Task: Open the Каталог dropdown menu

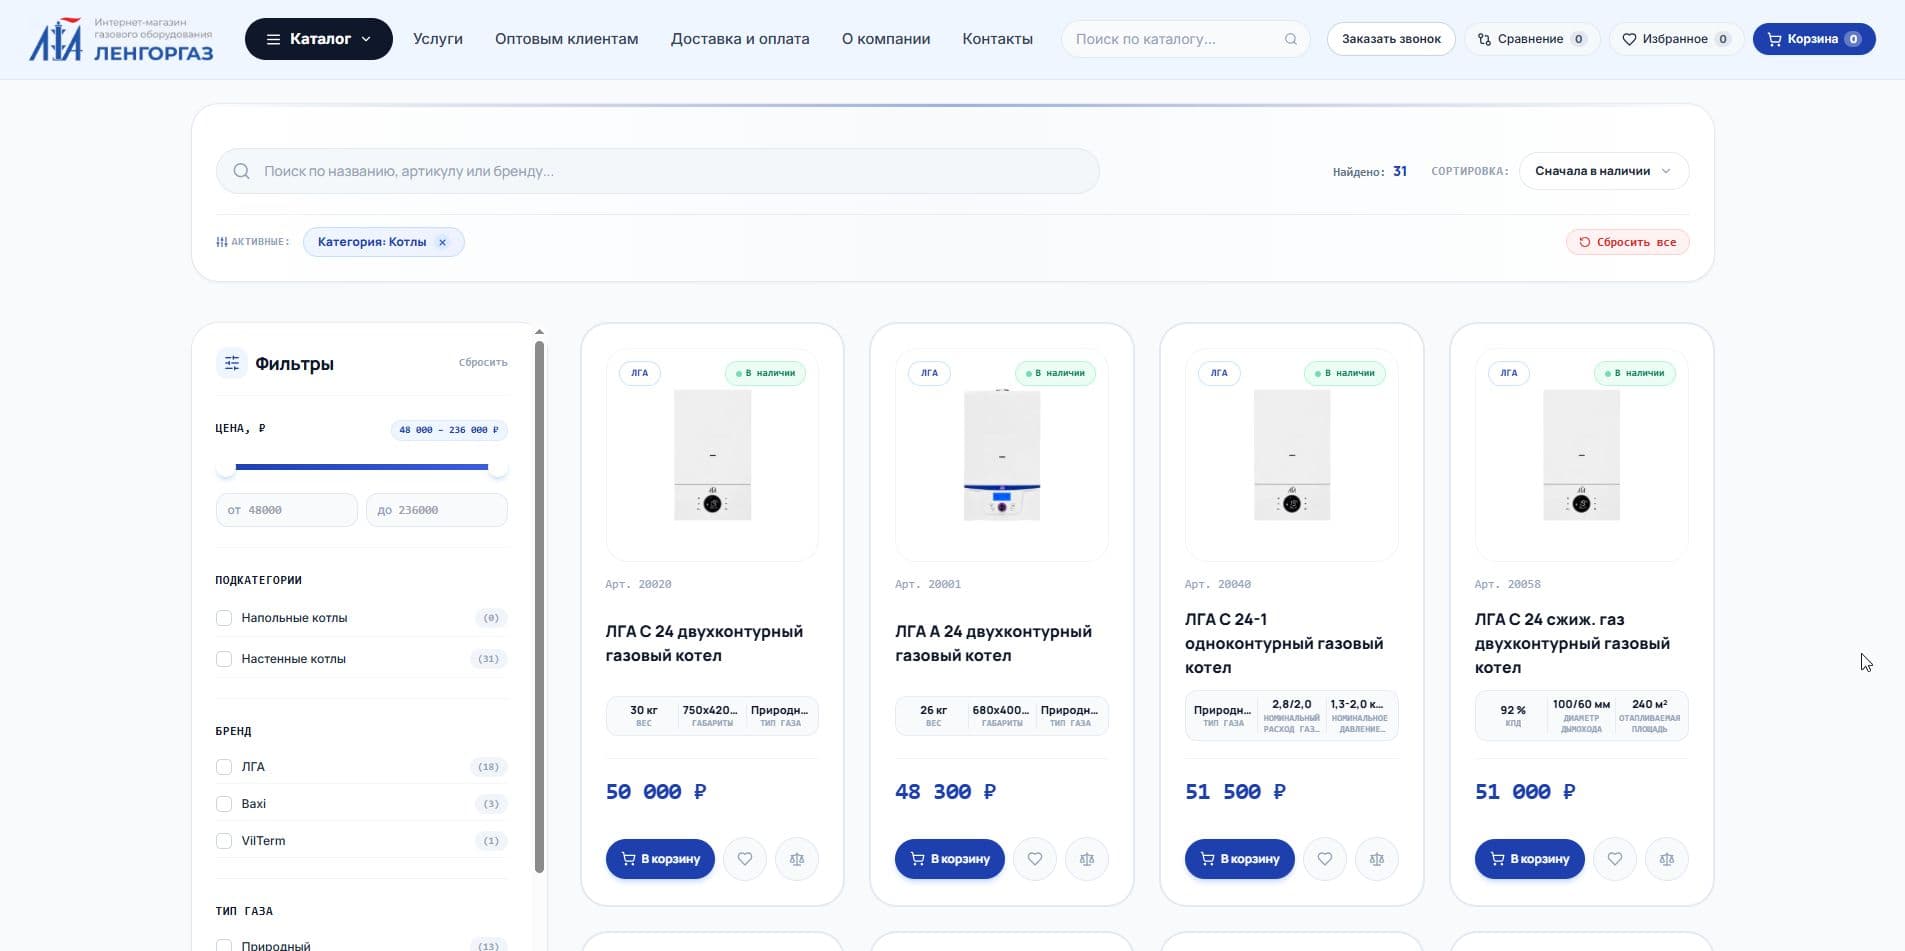Action: click(x=319, y=39)
